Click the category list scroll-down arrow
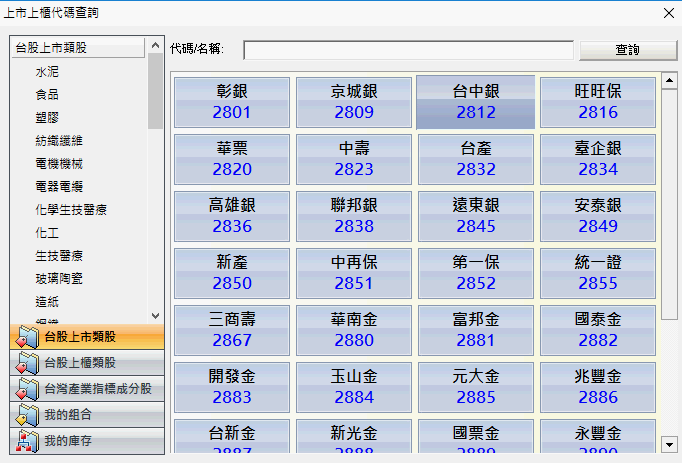Viewport: 682px width, 463px height. (155, 315)
